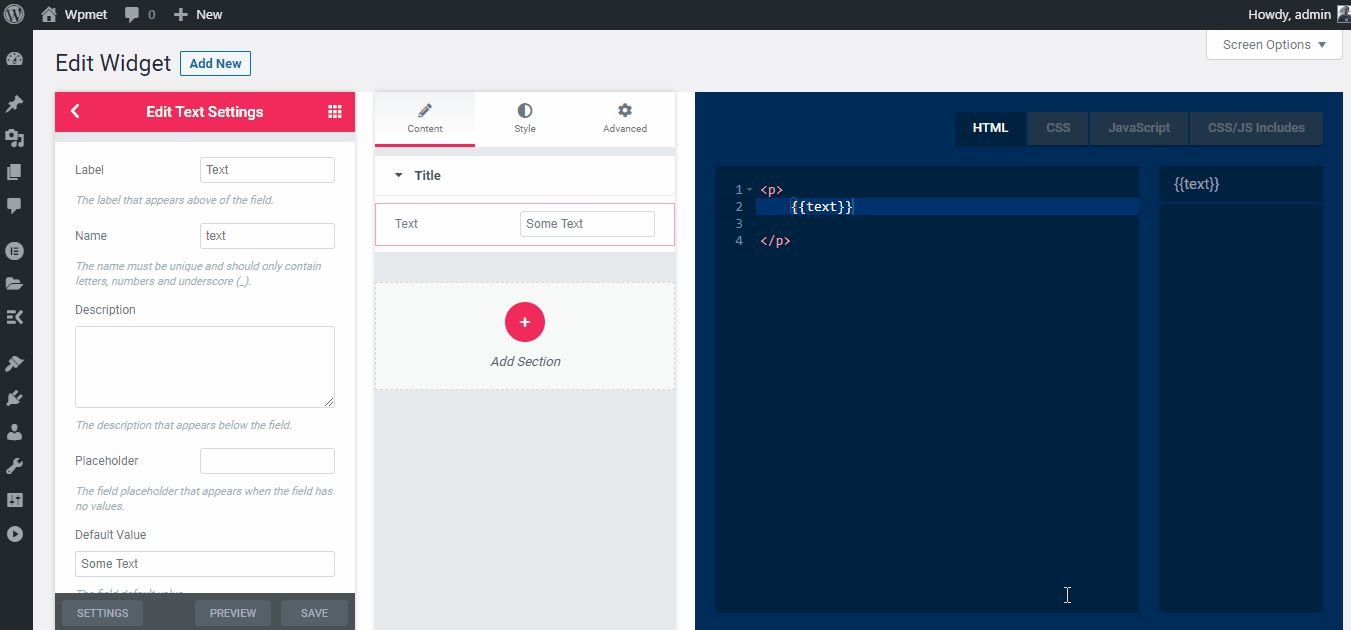Edit the Name field
The height and width of the screenshot is (630, 1351).
tap(267, 236)
